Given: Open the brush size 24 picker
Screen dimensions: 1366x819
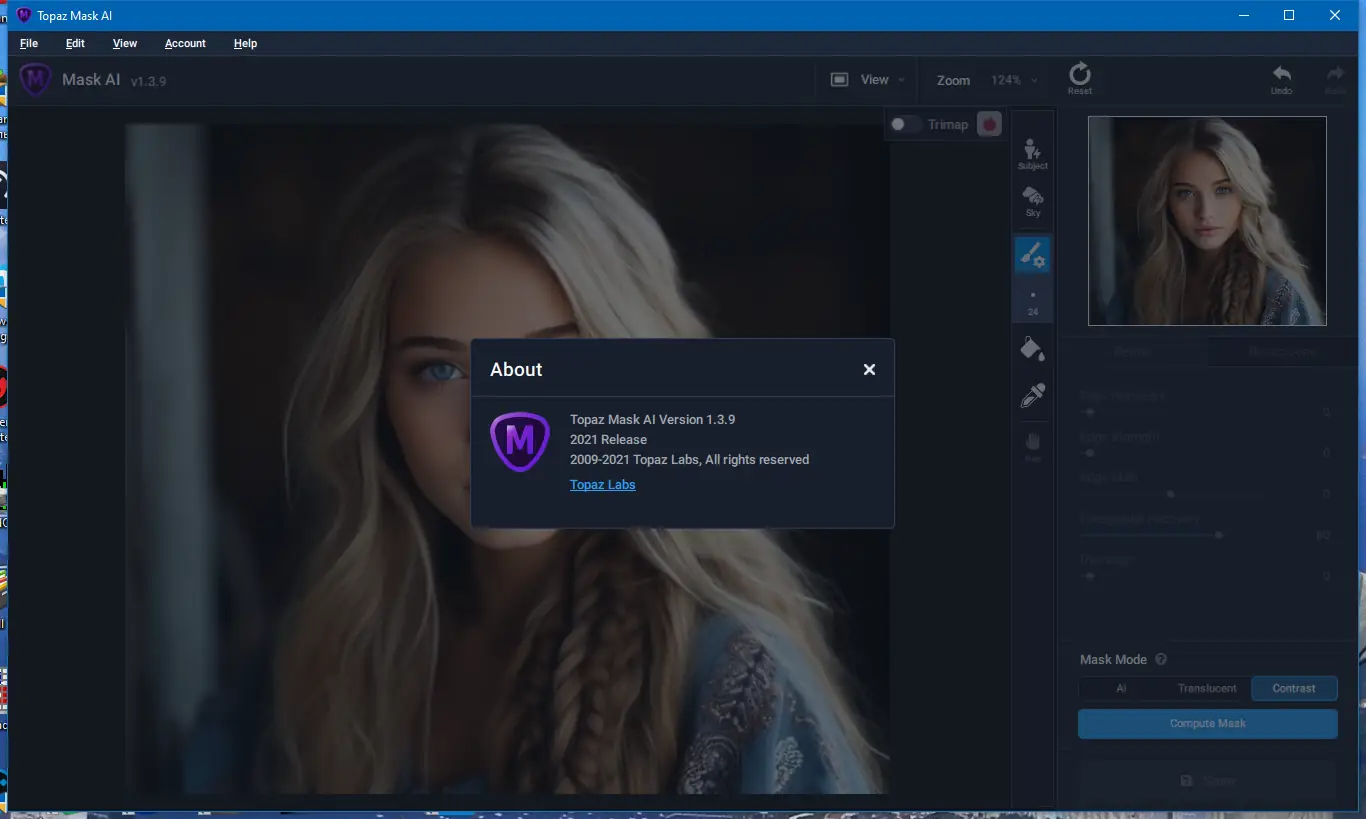Looking at the screenshot, I should click(1033, 301).
